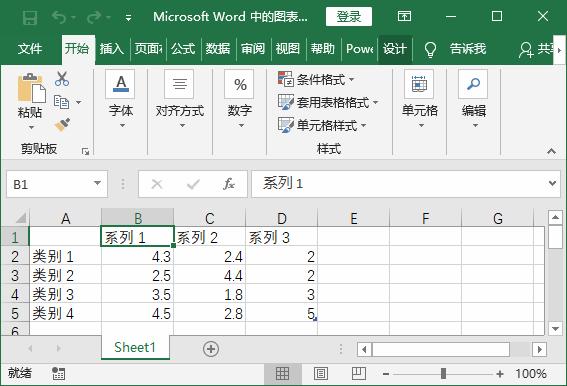The height and width of the screenshot is (386, 567).
Task: Click the Cancel X formula bar button
Action: click(157, 184)
